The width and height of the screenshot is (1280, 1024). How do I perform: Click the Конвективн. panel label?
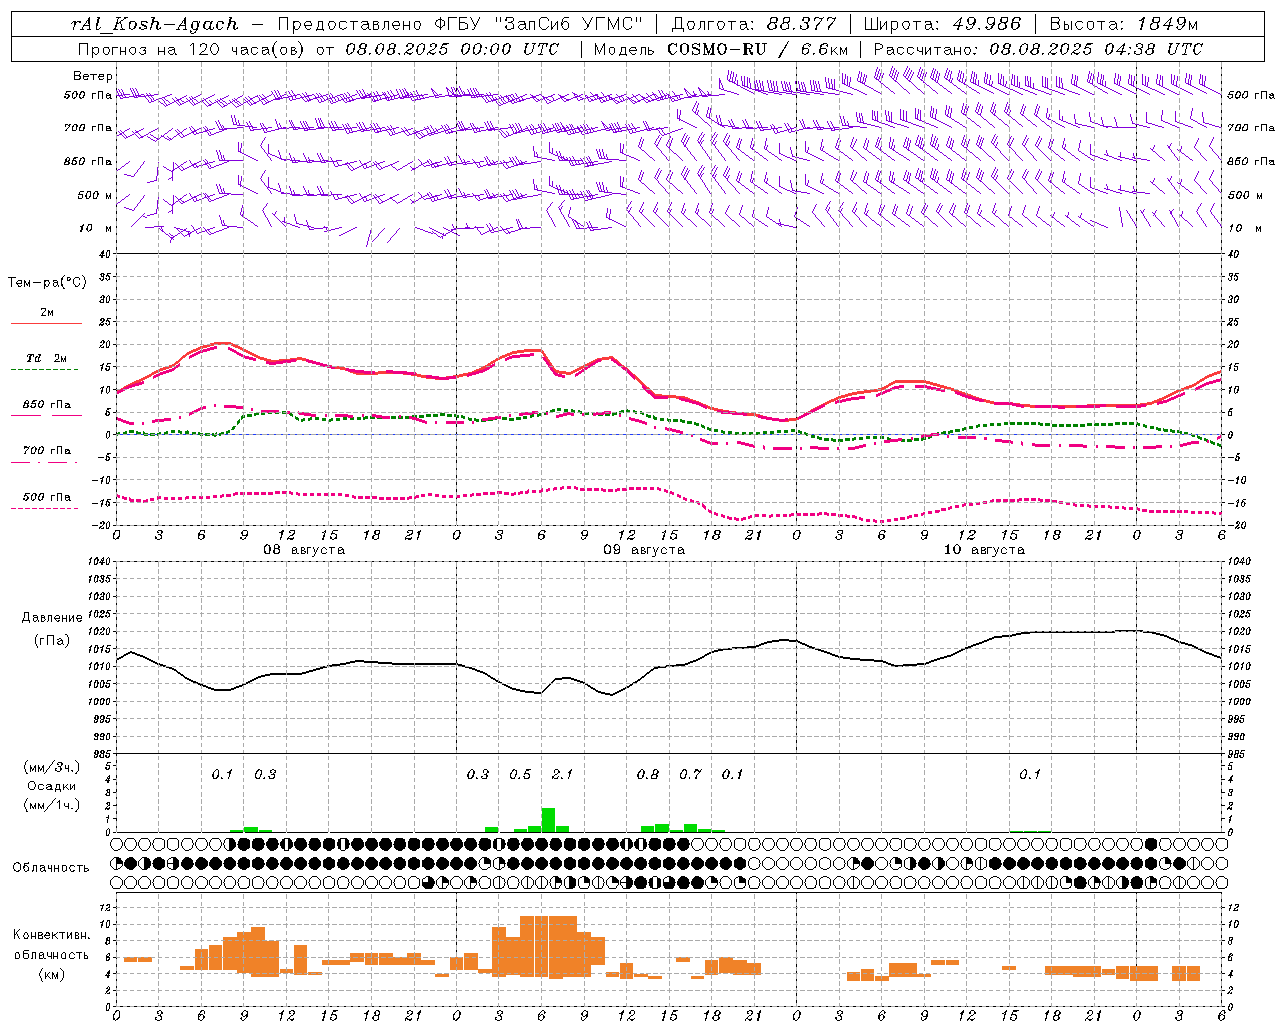(x=52, y=935)
